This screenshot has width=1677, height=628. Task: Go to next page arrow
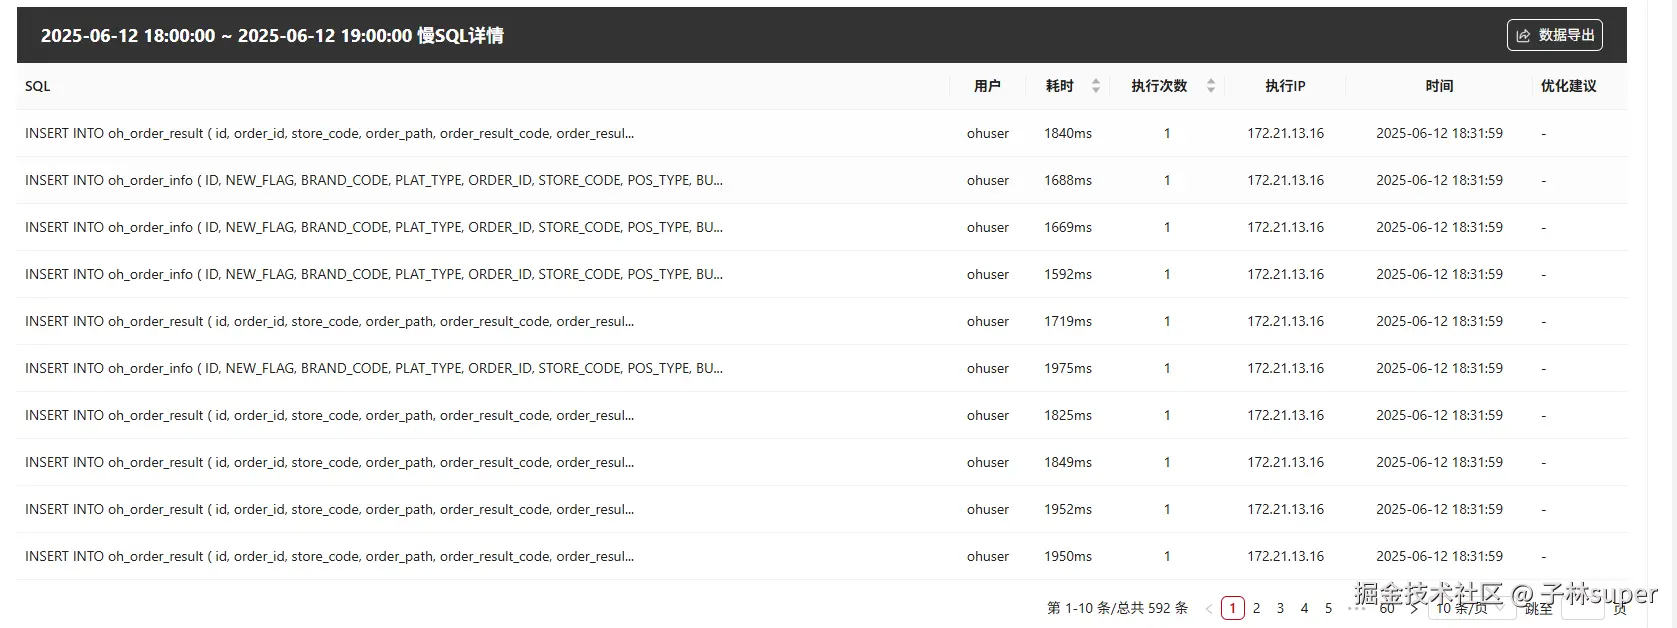pyautogui.click(x=1414, y=608)
